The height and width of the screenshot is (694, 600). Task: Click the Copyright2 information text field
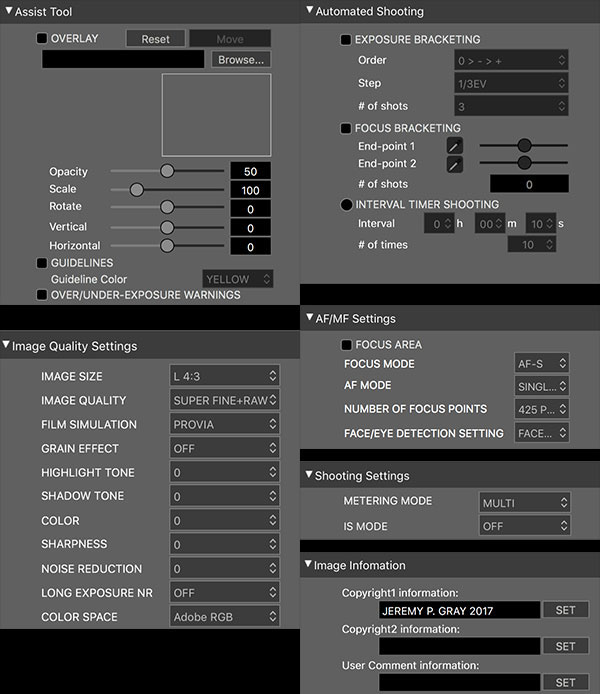459,646
